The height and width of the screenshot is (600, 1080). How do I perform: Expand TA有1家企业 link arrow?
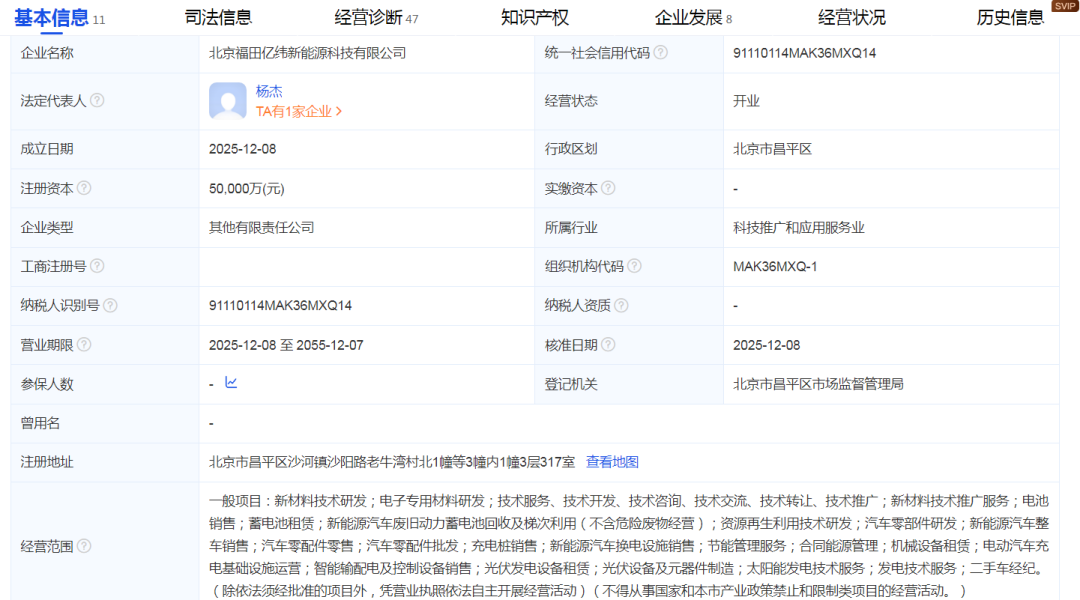[x=339, y=112]
